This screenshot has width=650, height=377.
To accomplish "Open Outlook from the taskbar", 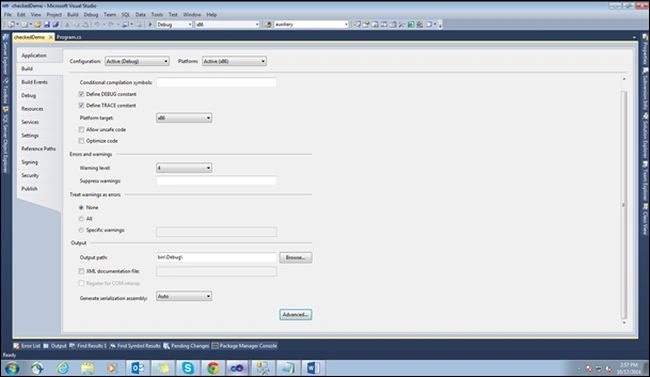I will click(x=137, y=368).
